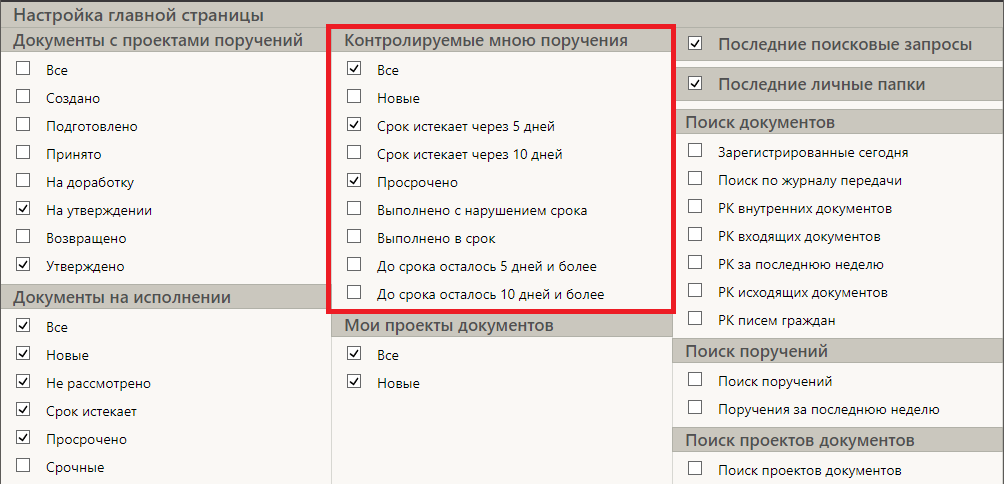
Task: Check the 'Возвращено' checkbox
Action: (23, 238)
